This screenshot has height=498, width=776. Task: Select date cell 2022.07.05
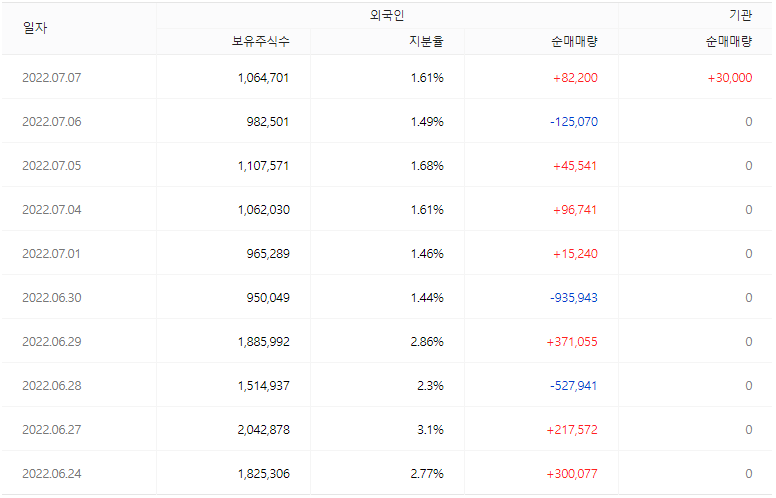pos(52,166)
